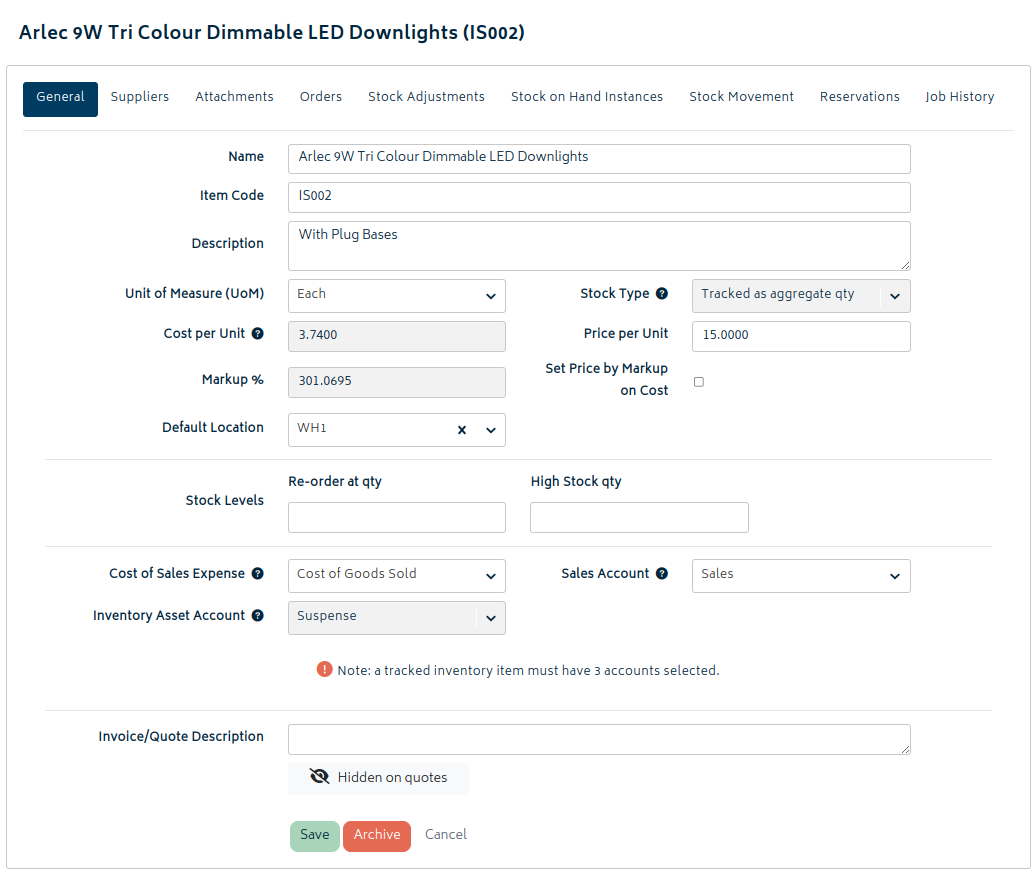1035x877 pixels.
Task: Click the Price per Unit field
Action: 801,337
